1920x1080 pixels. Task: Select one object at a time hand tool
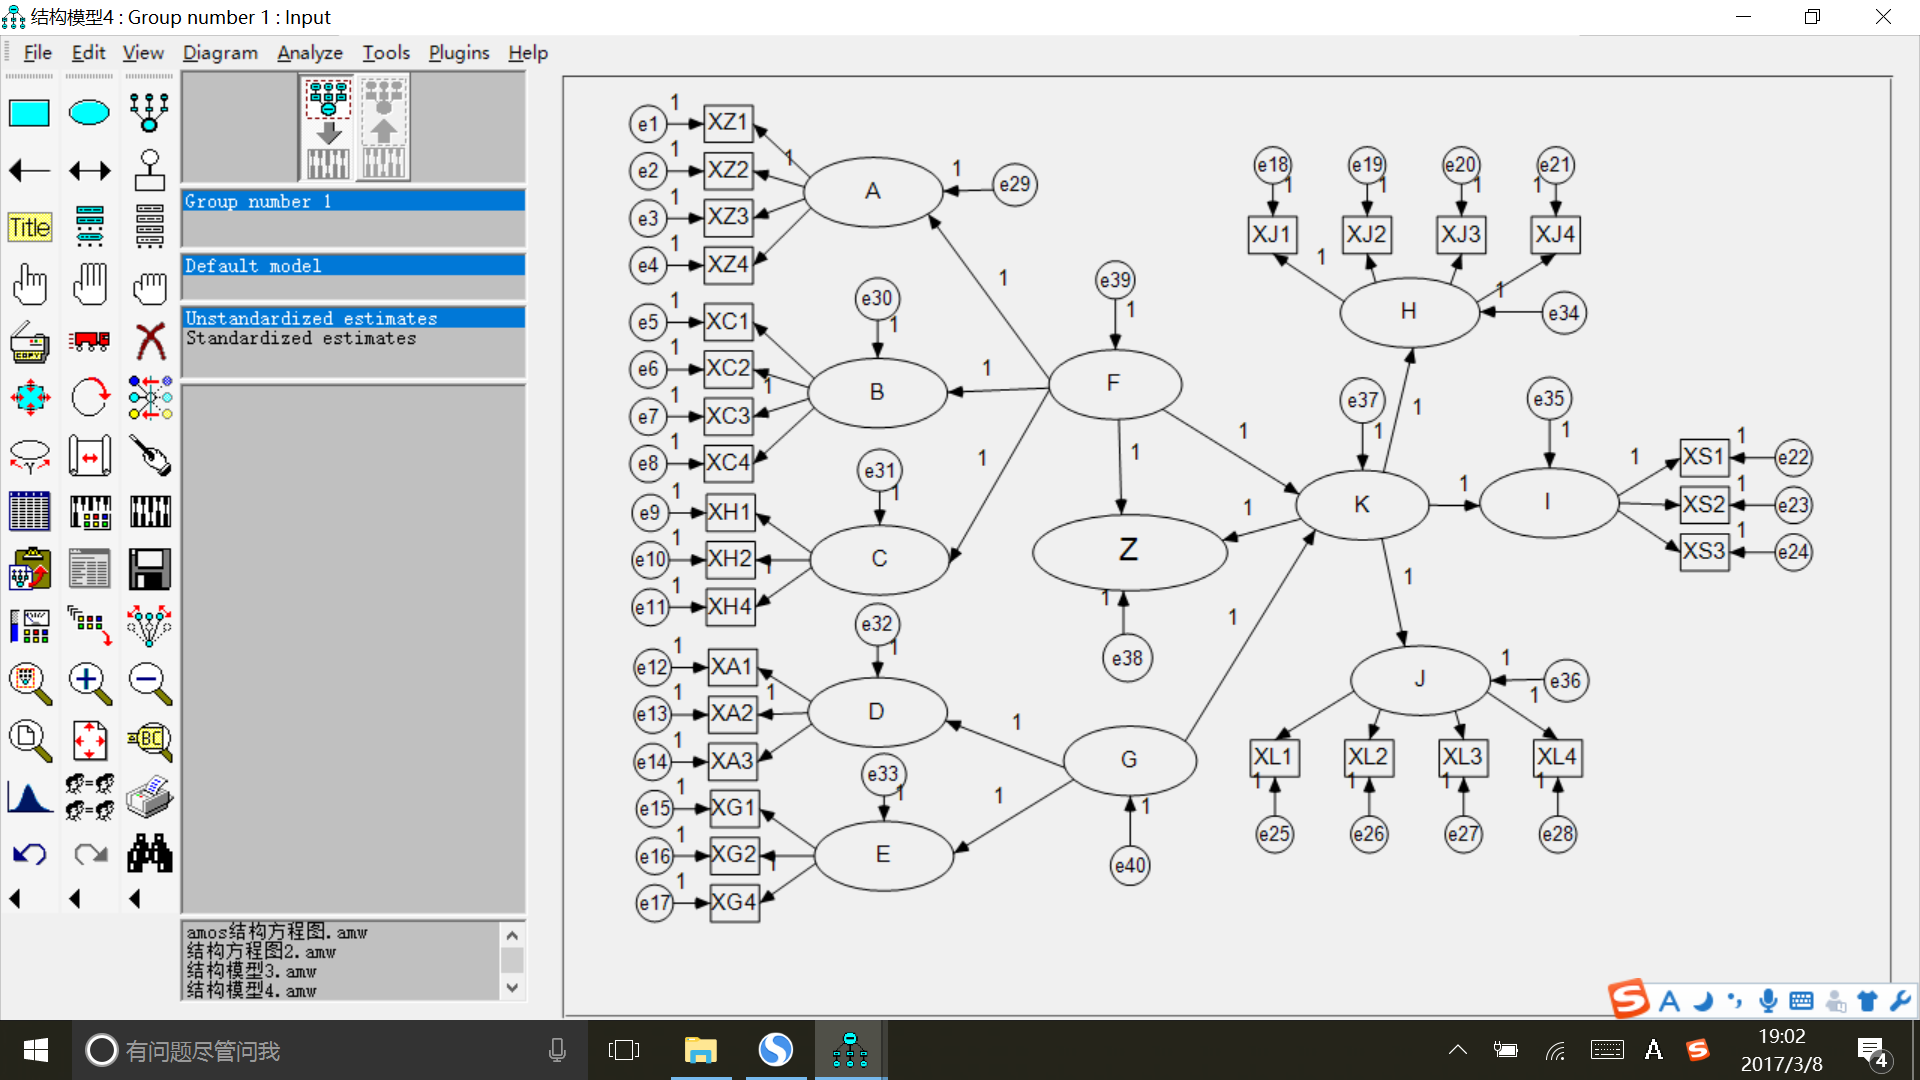coord(29,285)
